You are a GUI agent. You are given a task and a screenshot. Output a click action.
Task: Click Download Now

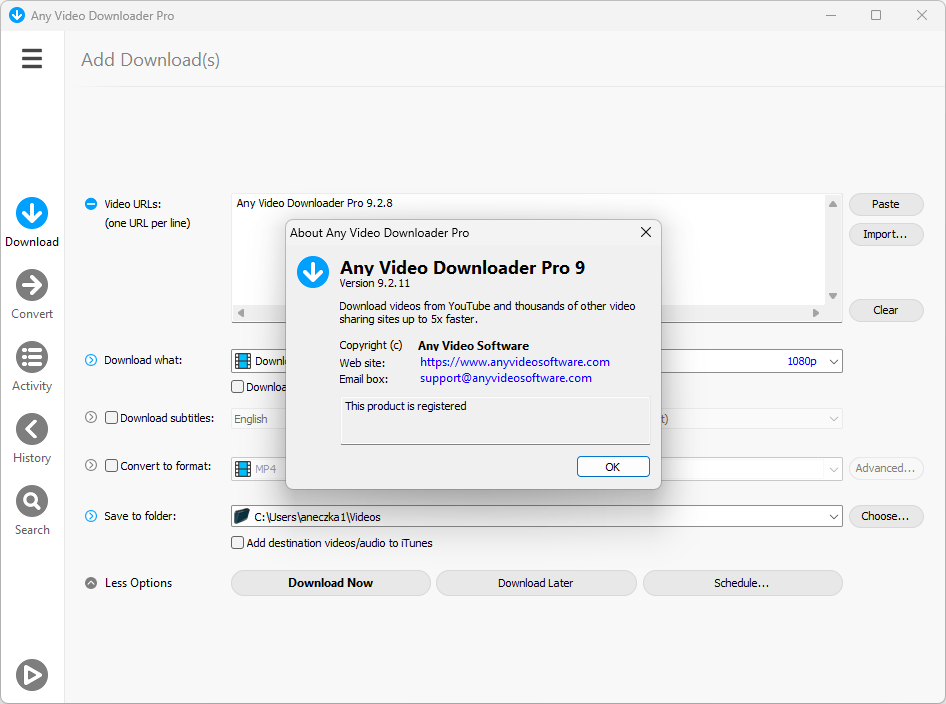331,583
